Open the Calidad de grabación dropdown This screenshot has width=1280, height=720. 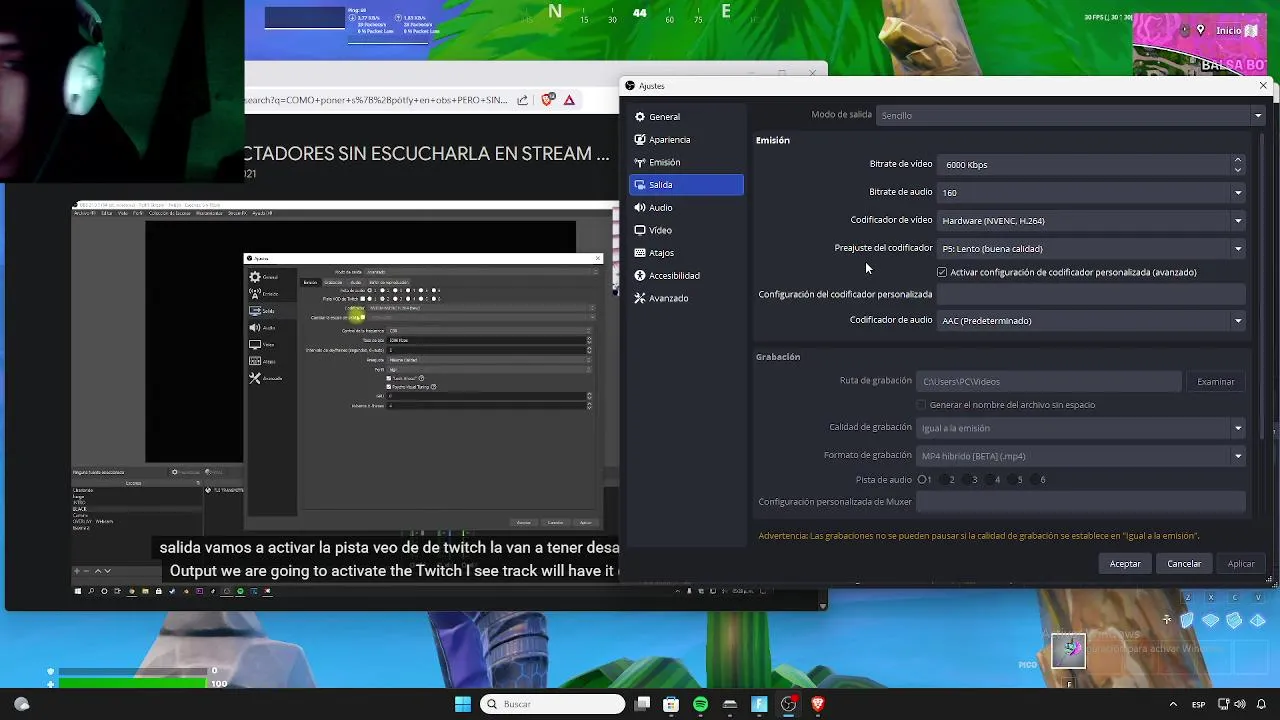point(1081,428)
